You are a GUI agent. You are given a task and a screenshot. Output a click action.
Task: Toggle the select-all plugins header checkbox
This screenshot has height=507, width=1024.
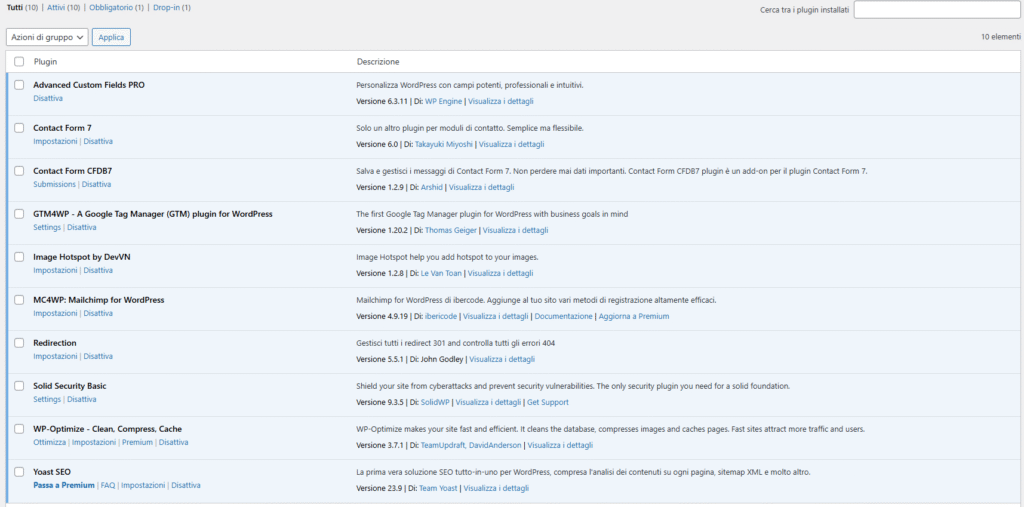pyautogui.click(x=19, y=62)
